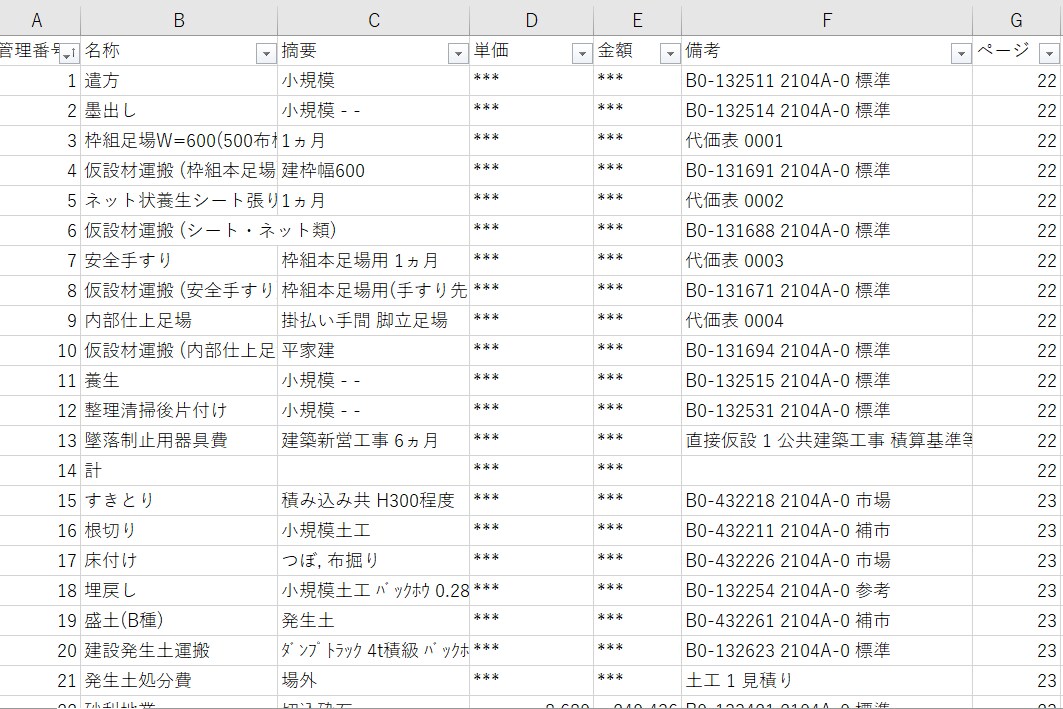This screenshot has height=709, width=1063.
Task: Click the 代価表 0001 remark cell
Action: point(827,140)
